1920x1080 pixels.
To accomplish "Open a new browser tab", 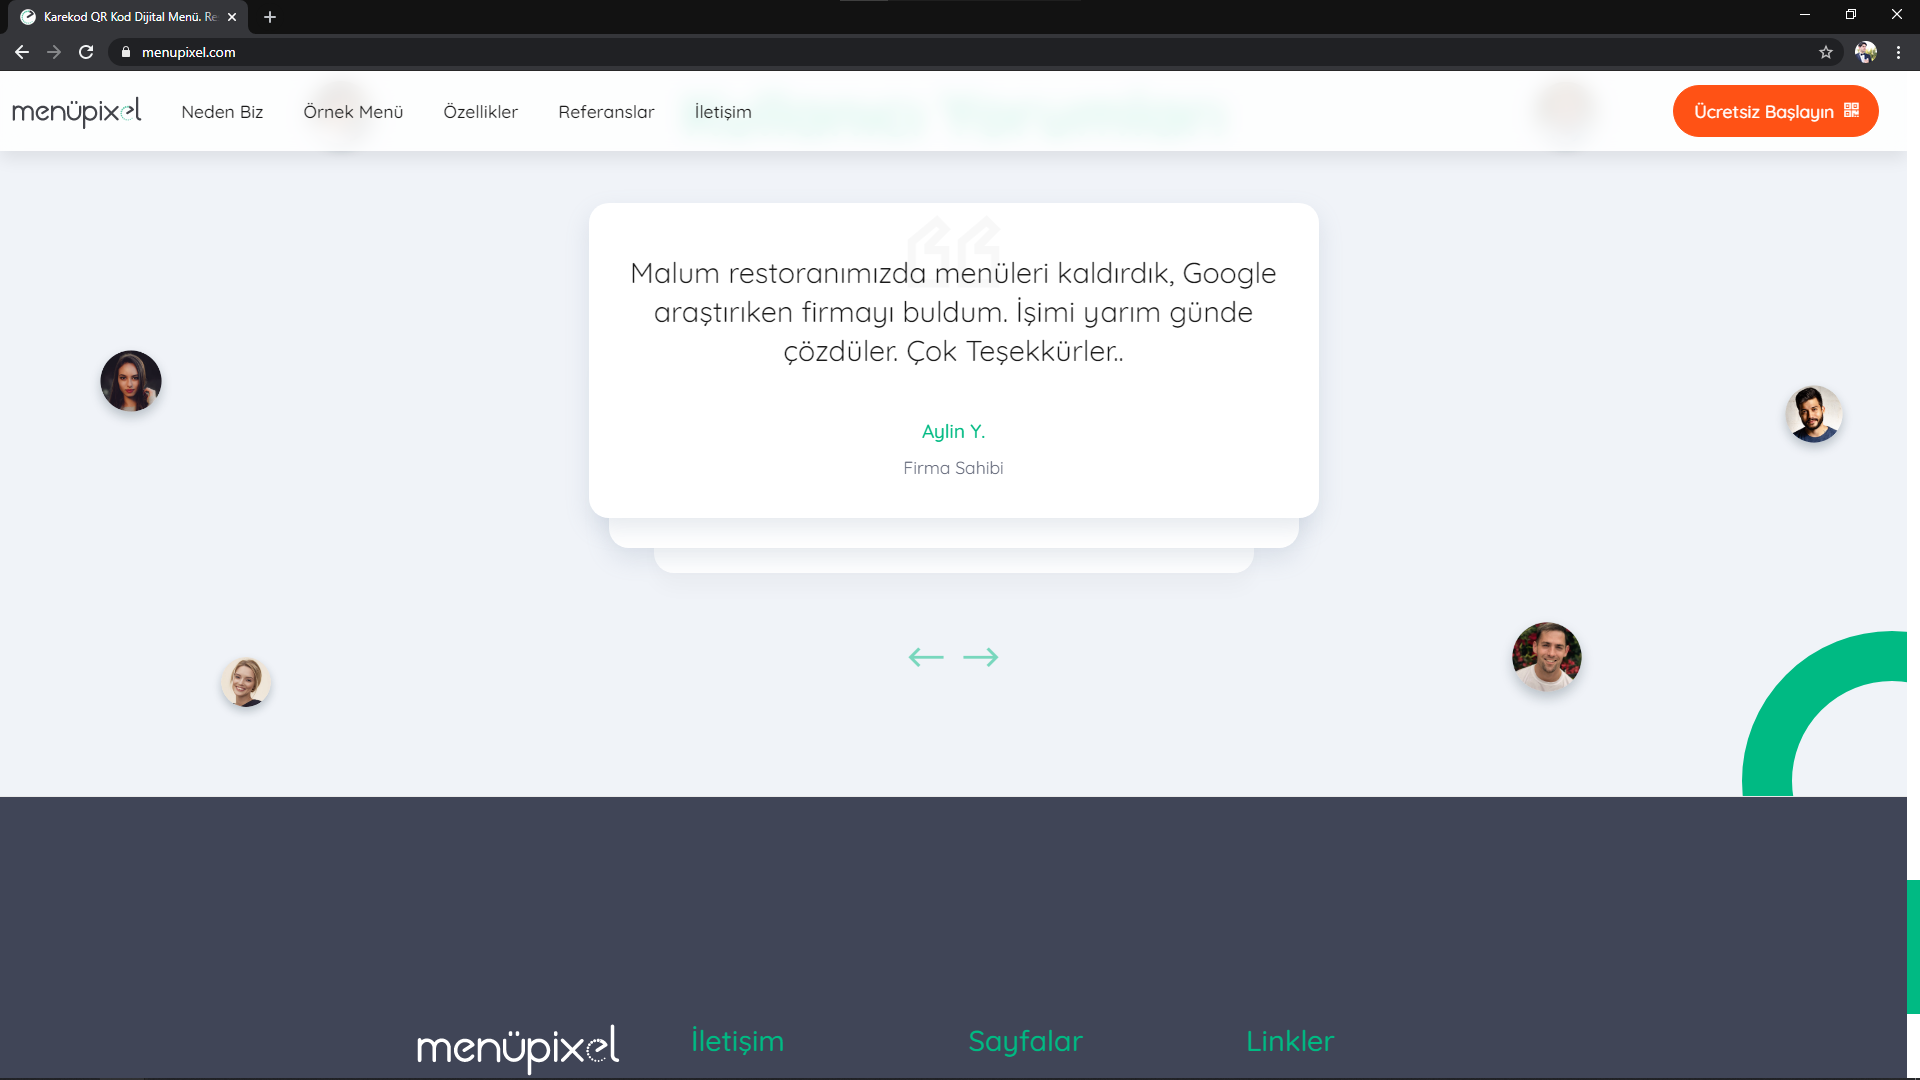I will 270,17.
